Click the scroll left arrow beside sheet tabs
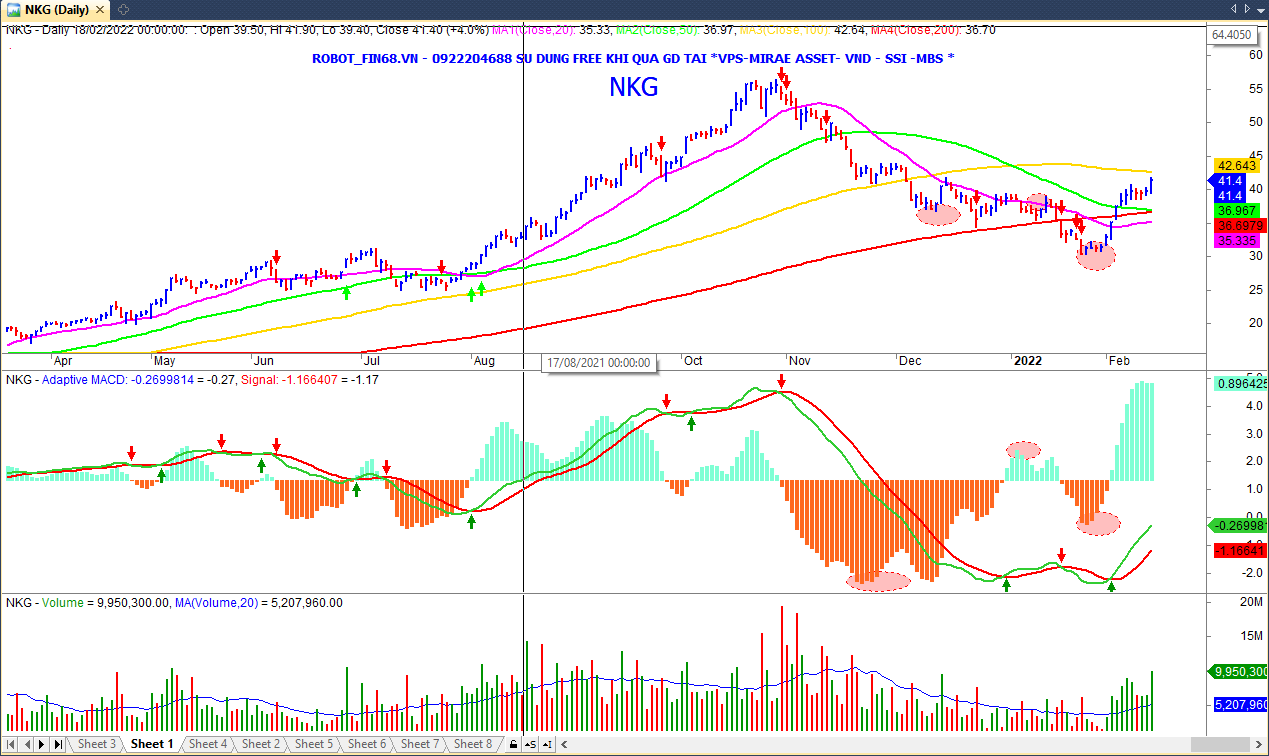 point(565,744)
